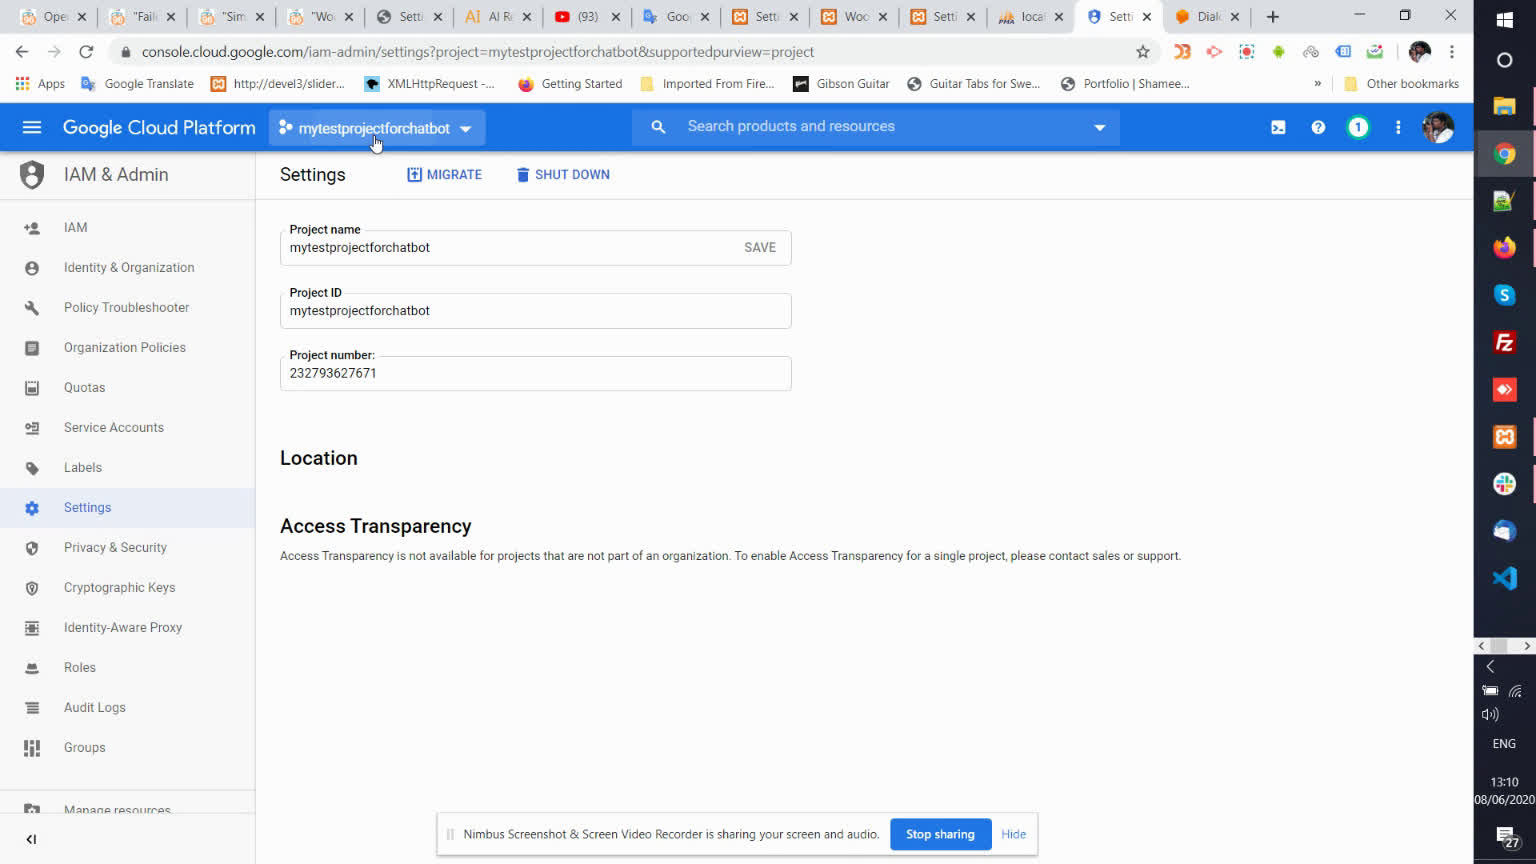Open the Google account avatar in console header
This screenshot has height=864, width=1536.
pos(1438,127)
